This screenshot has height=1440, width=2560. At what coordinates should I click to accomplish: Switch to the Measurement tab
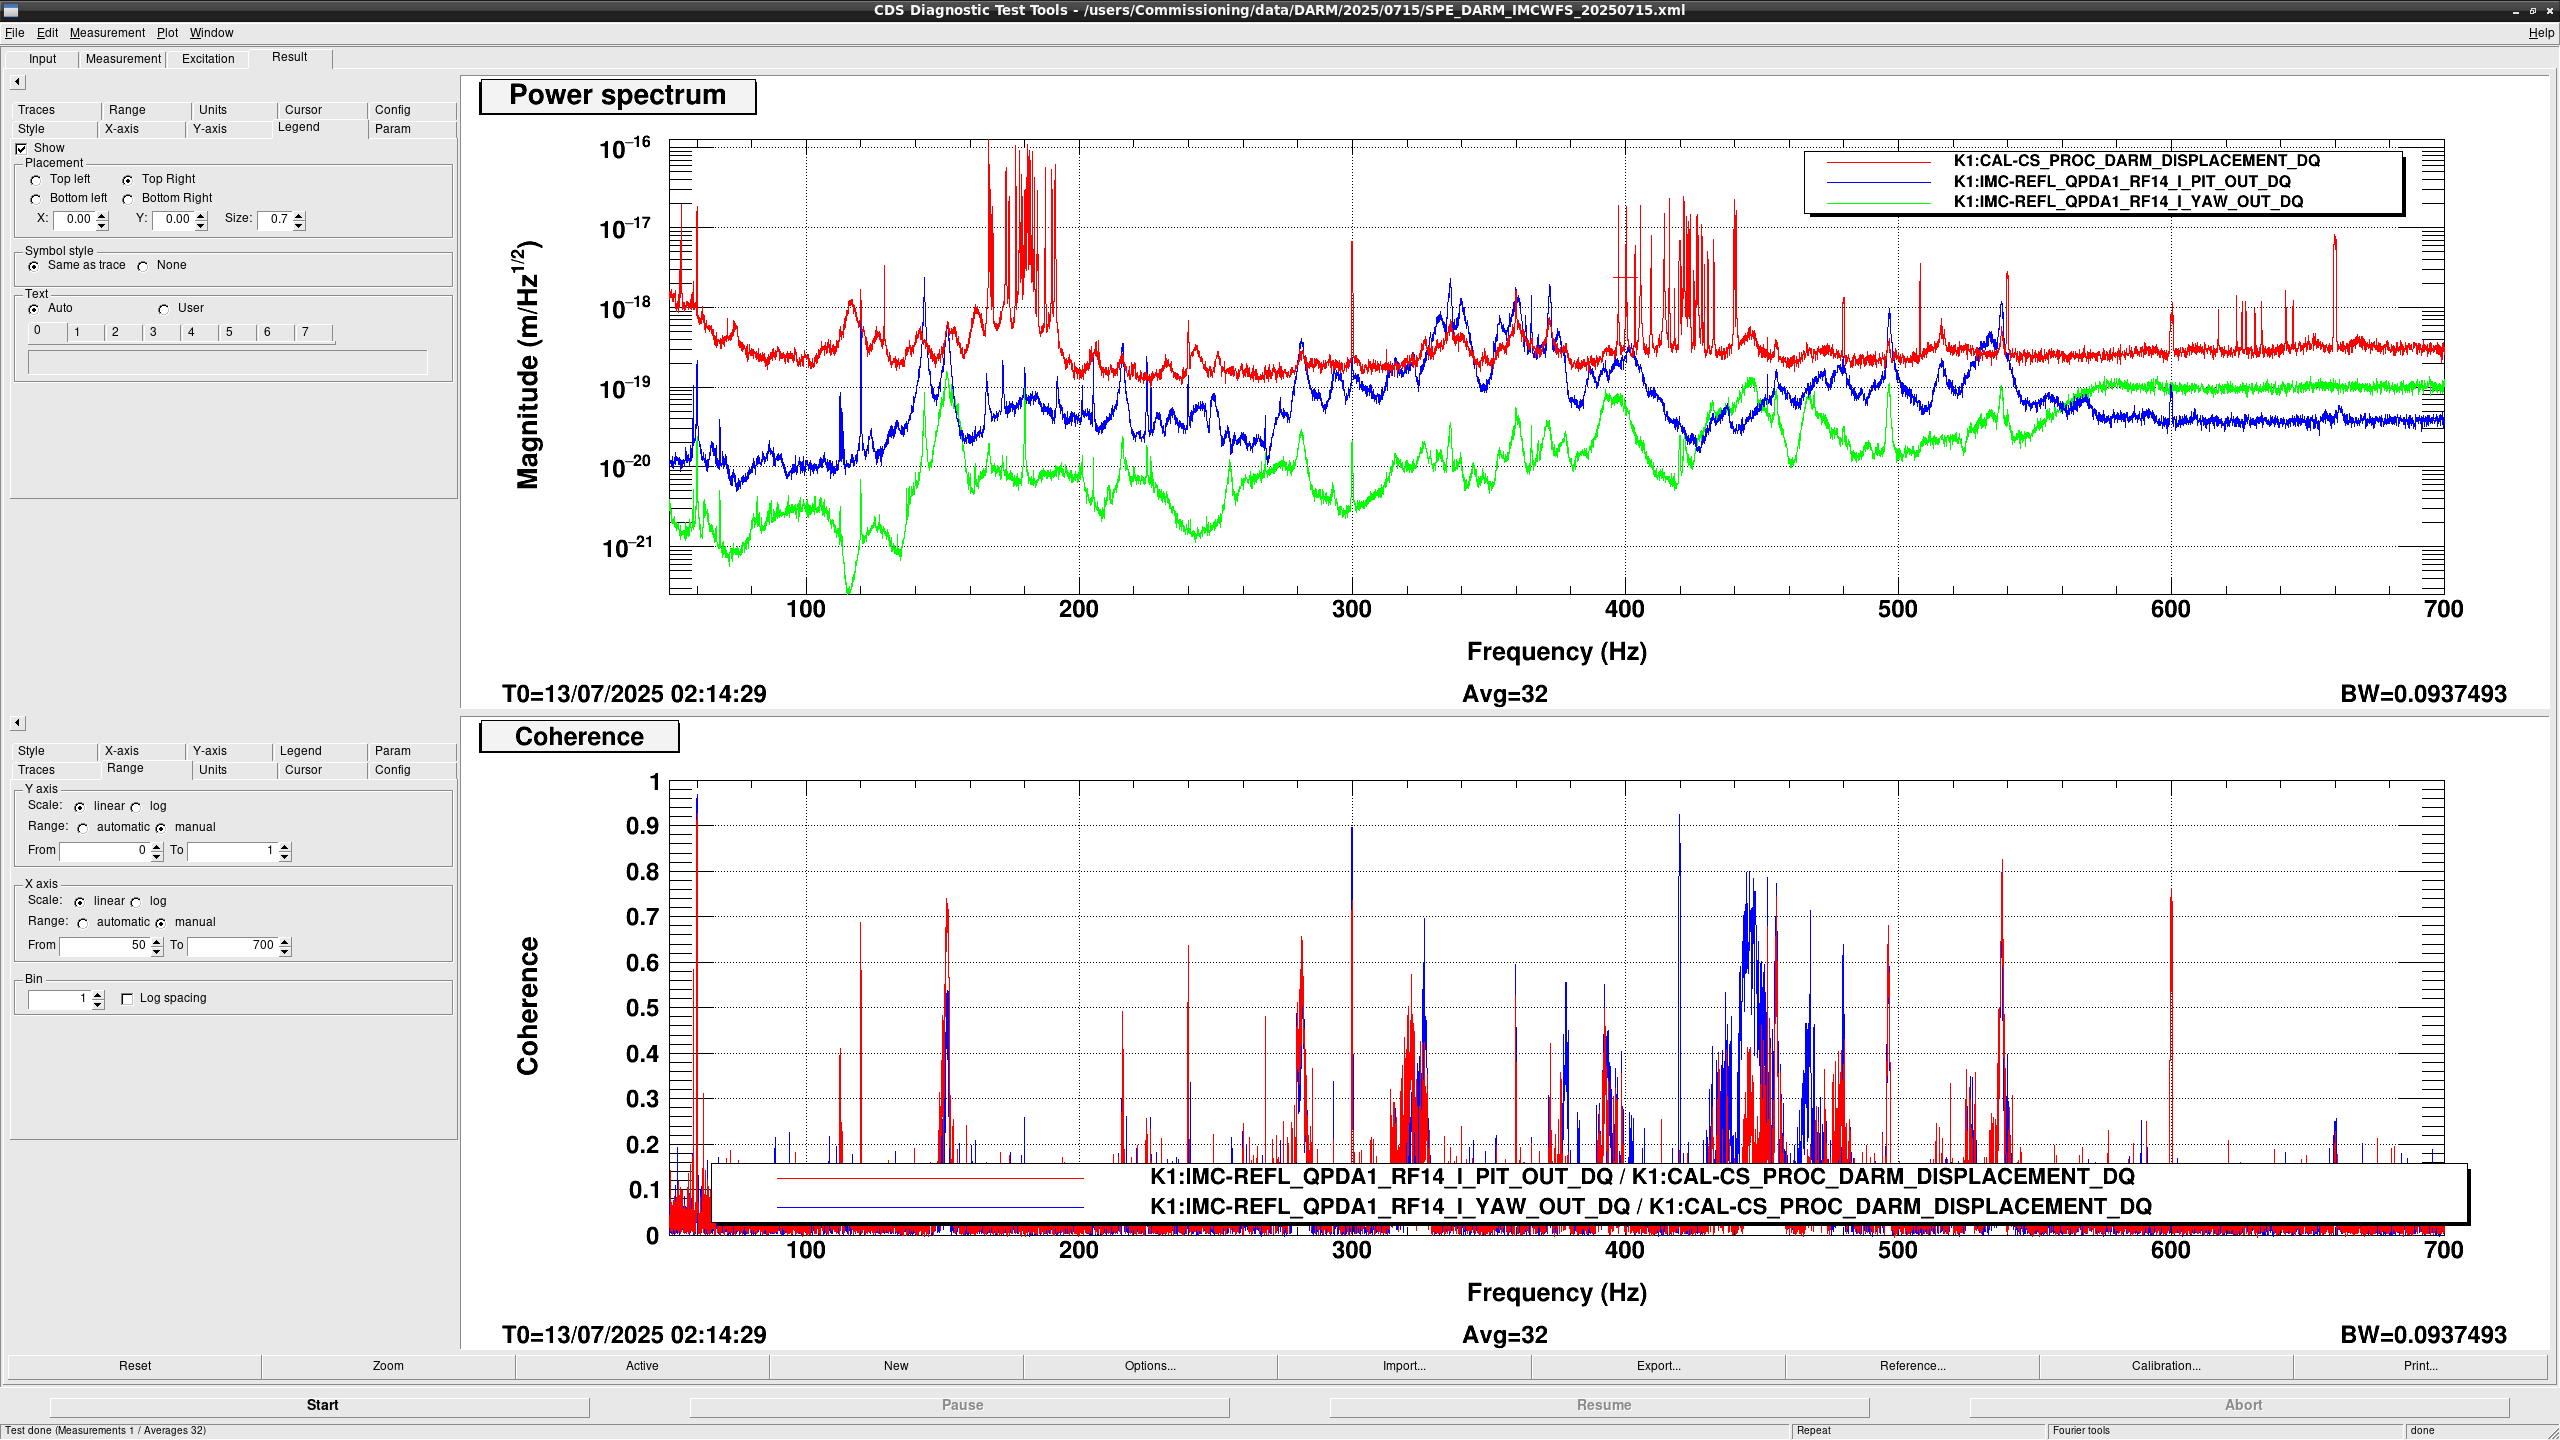(123, 59)
